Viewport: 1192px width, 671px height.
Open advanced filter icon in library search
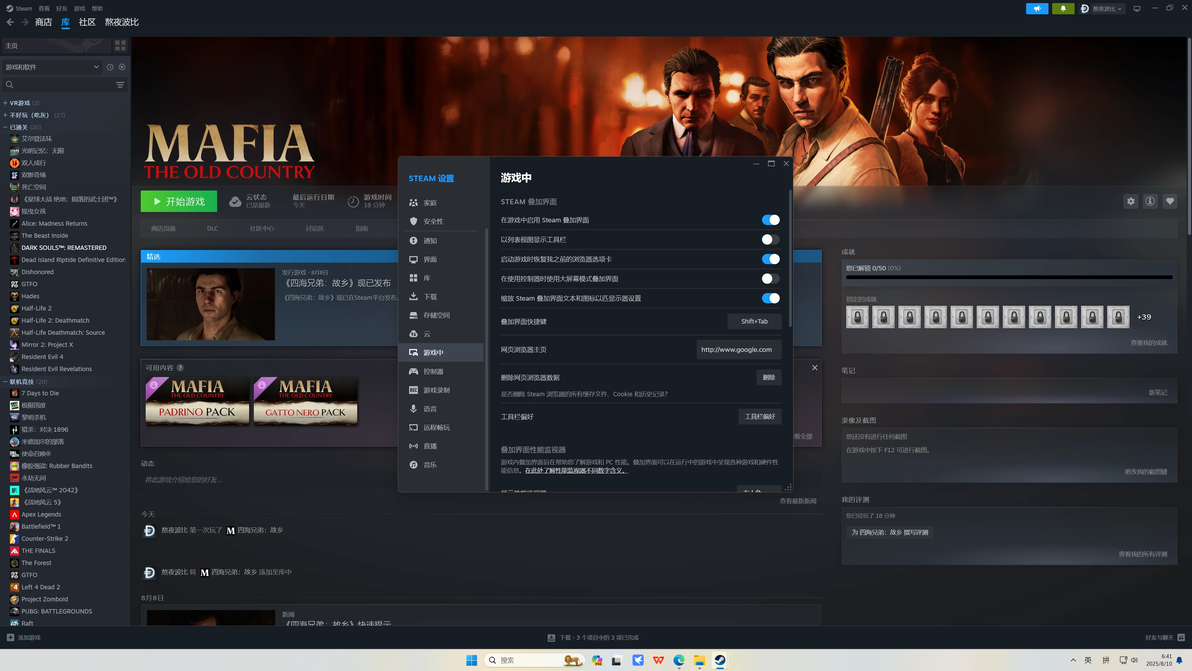click(120, 85)
